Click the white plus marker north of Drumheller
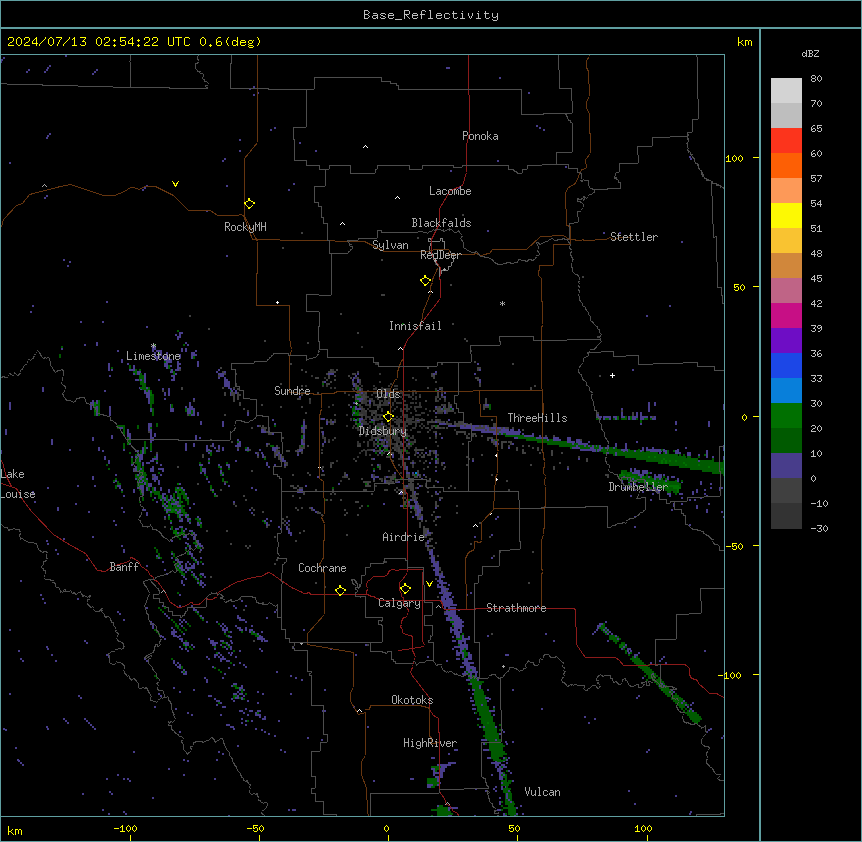 [x=612, y=375]
